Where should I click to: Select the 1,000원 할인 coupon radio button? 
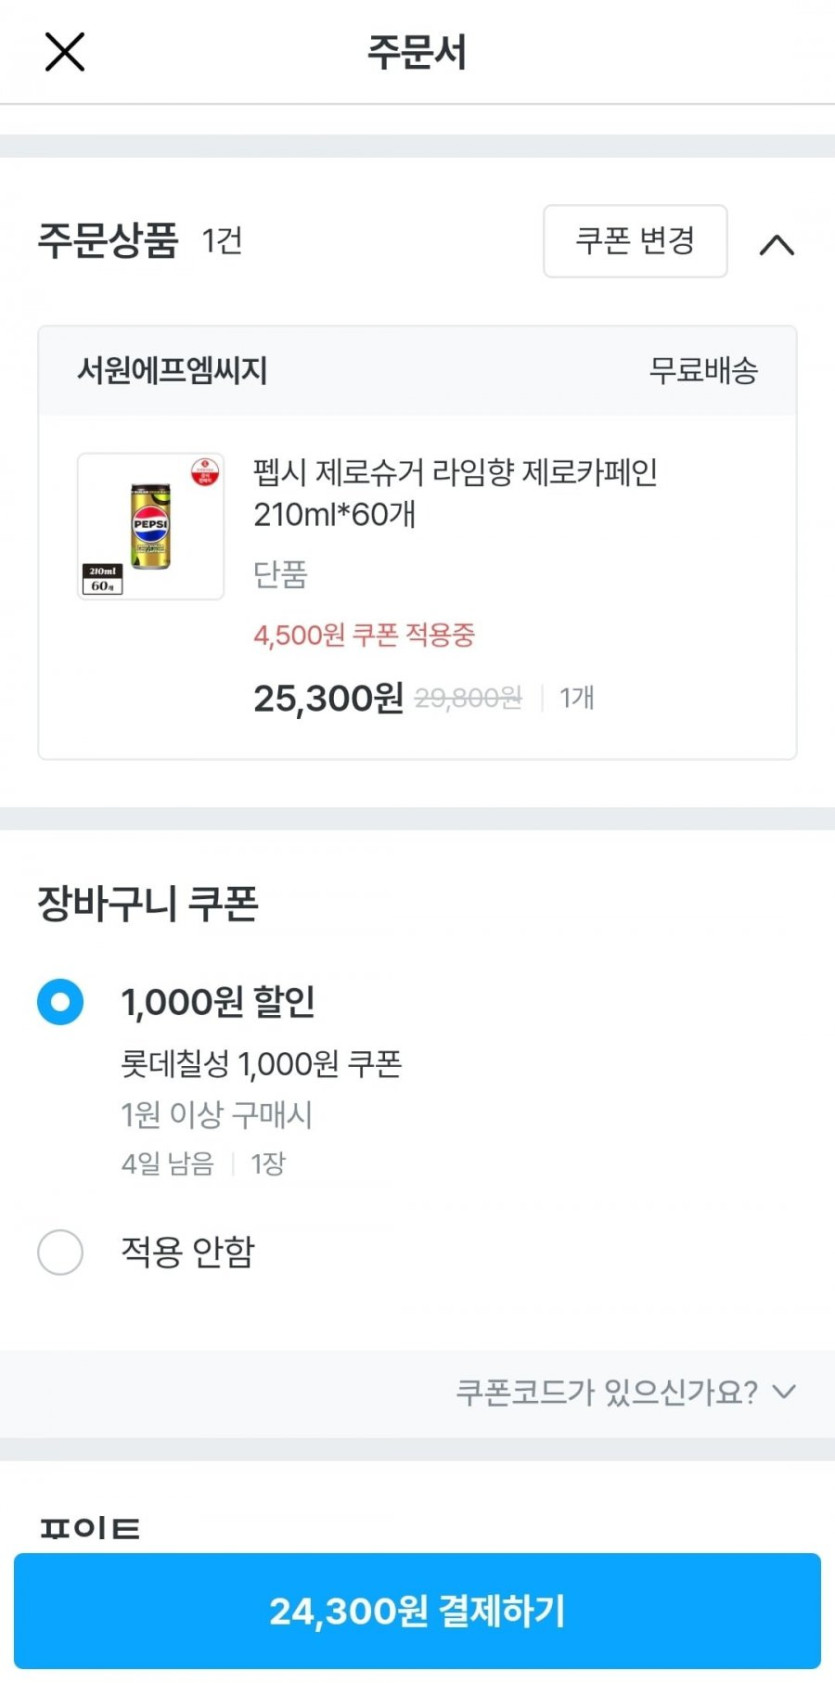click(x=60, y=1002)
